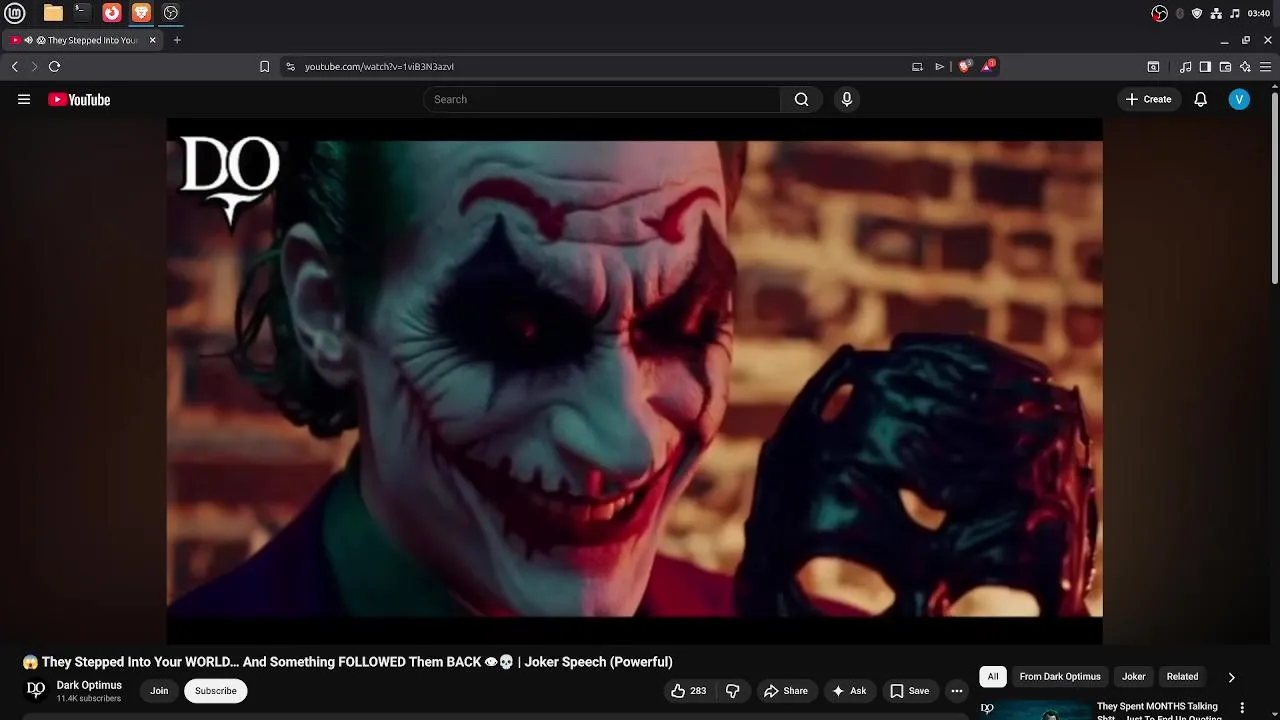Save video to a playlist
1280x720 pixels.
click(x=910, y=691)
